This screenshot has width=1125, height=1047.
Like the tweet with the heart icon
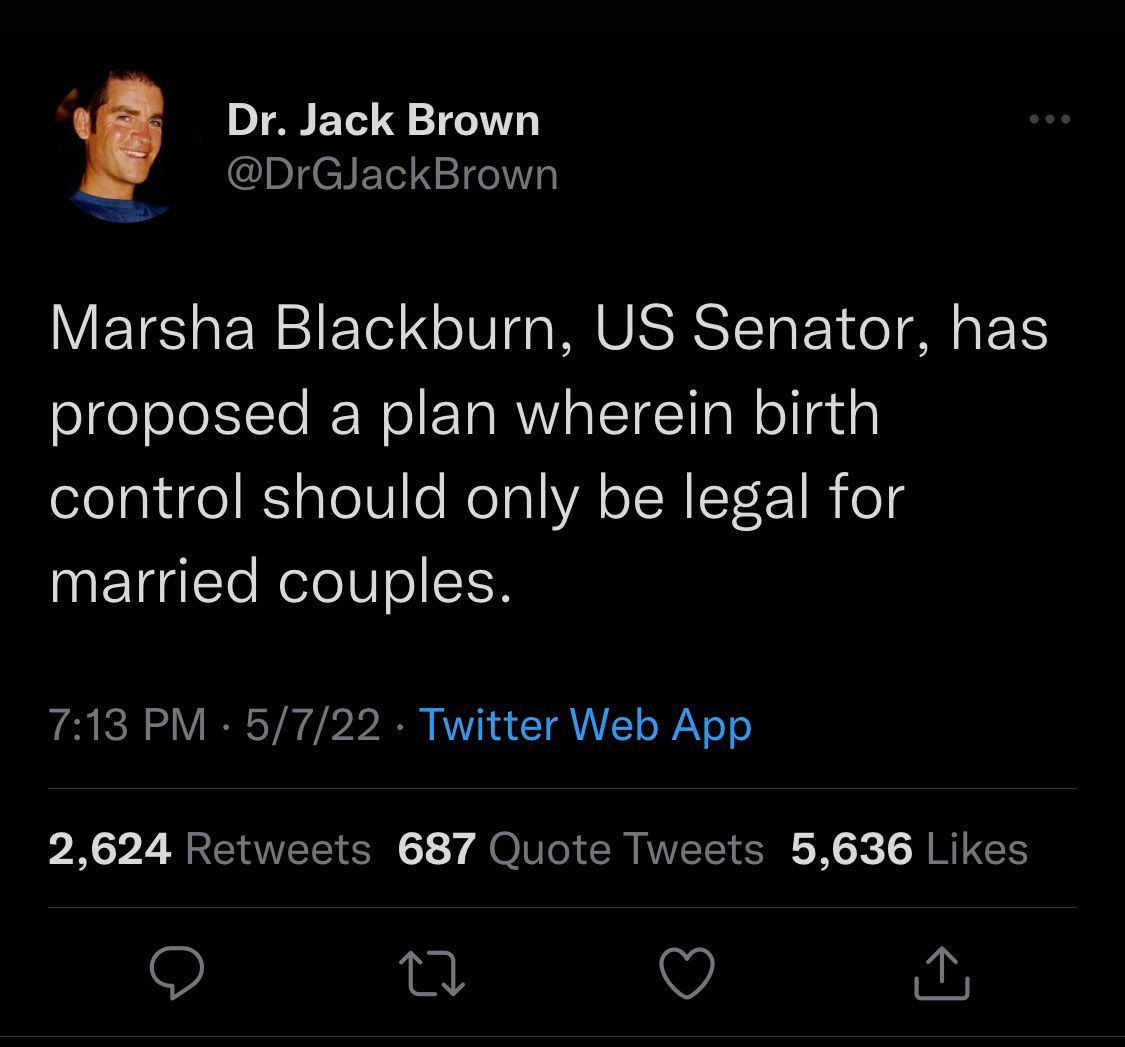tap(687, 972)
